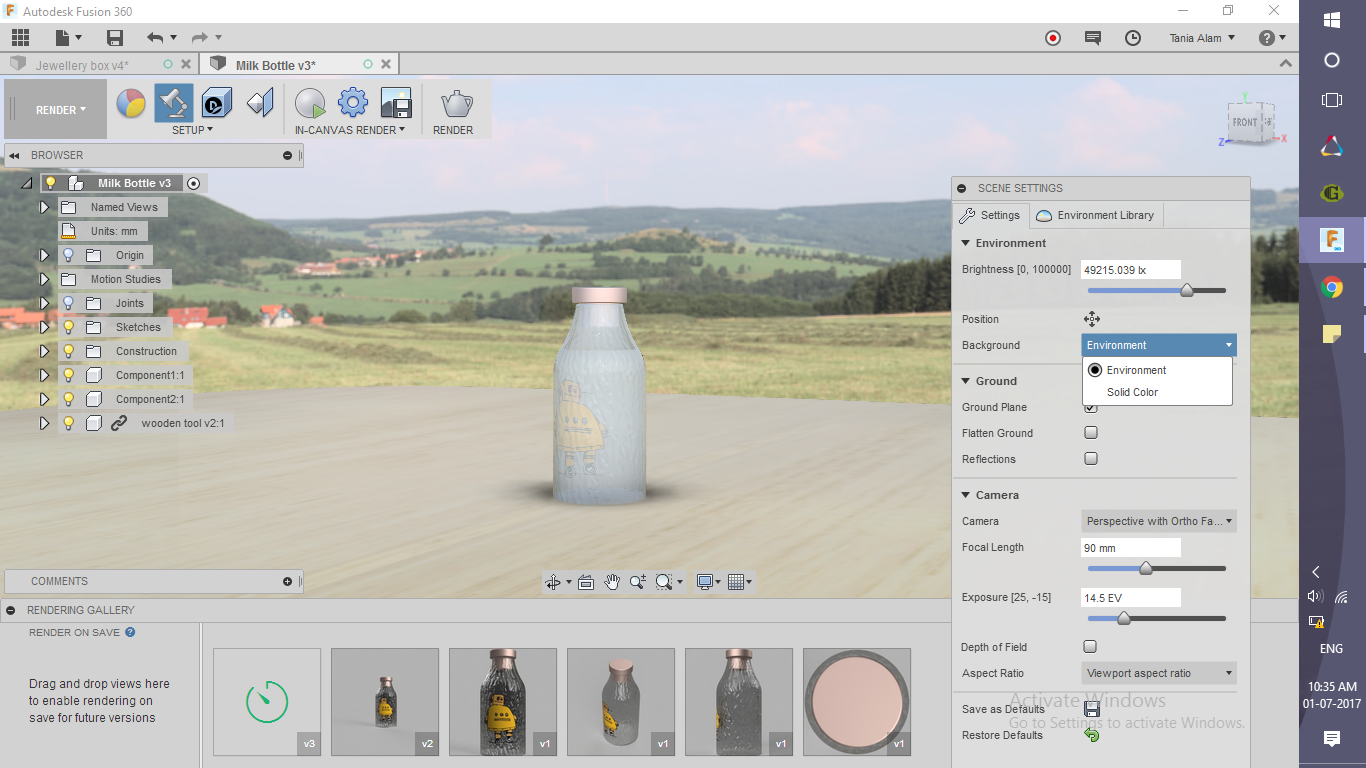Open the Decal tool icon

(217, 103)
